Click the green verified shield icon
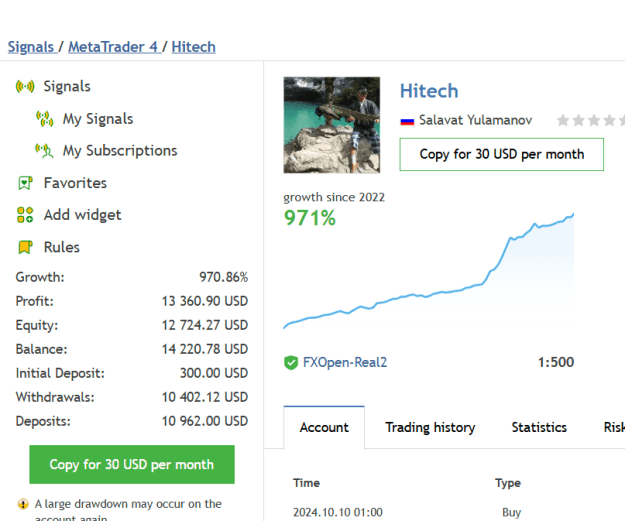 (291, 362)
